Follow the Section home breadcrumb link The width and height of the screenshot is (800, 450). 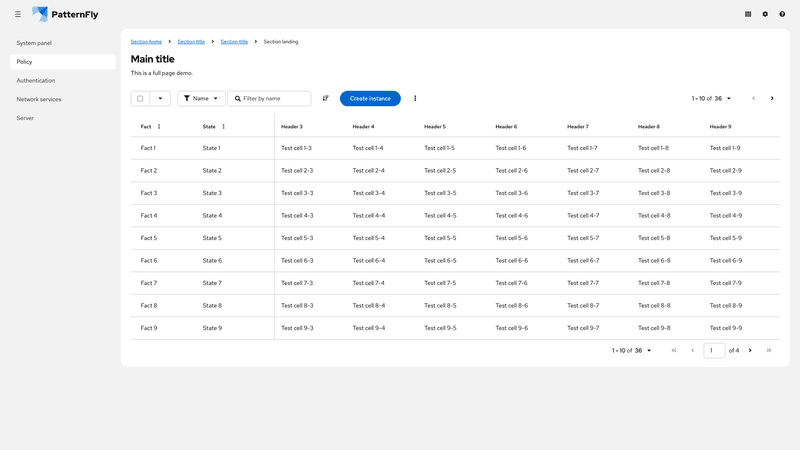146,42
